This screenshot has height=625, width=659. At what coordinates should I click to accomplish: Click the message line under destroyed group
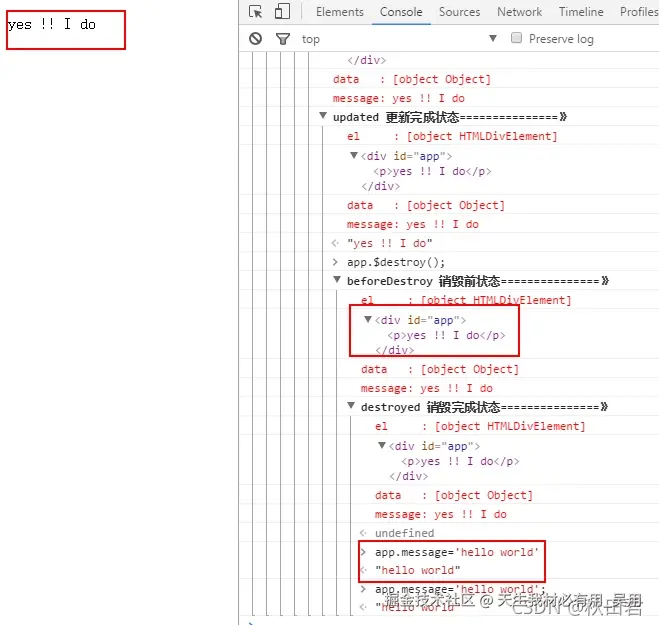(440, 514)
